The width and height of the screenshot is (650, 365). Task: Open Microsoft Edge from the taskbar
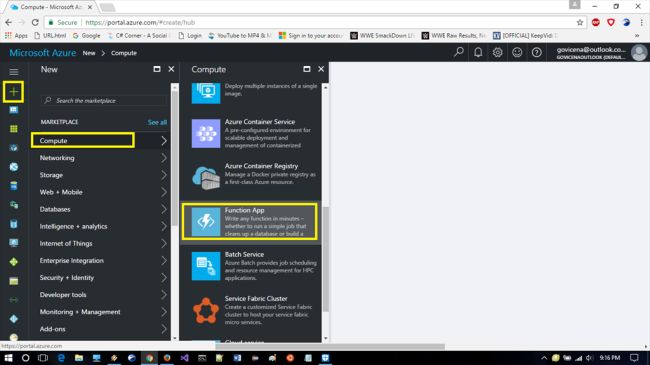coord(61,358)
